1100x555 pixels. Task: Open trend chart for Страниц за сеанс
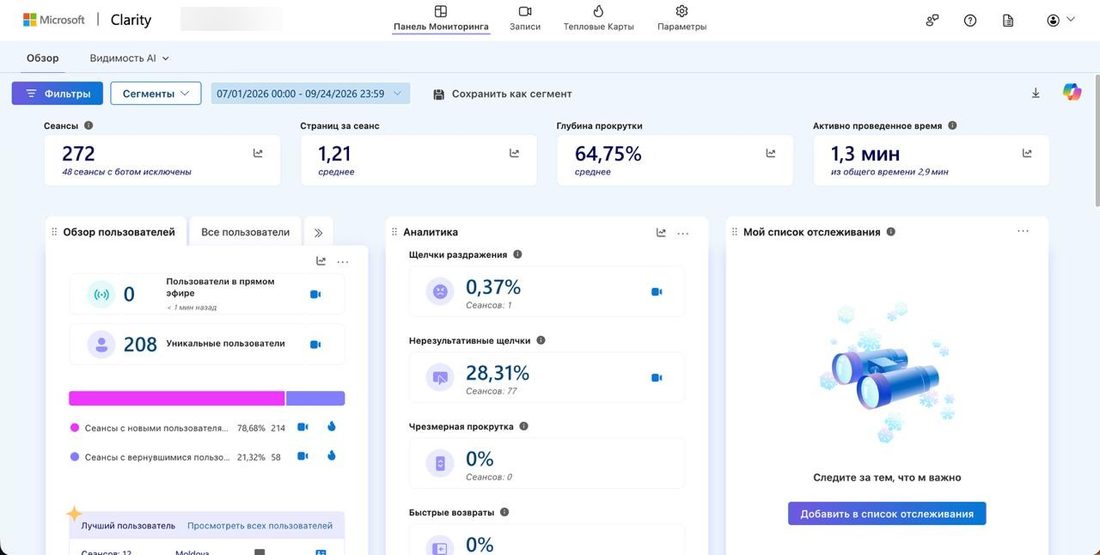(x=514, y=153)
